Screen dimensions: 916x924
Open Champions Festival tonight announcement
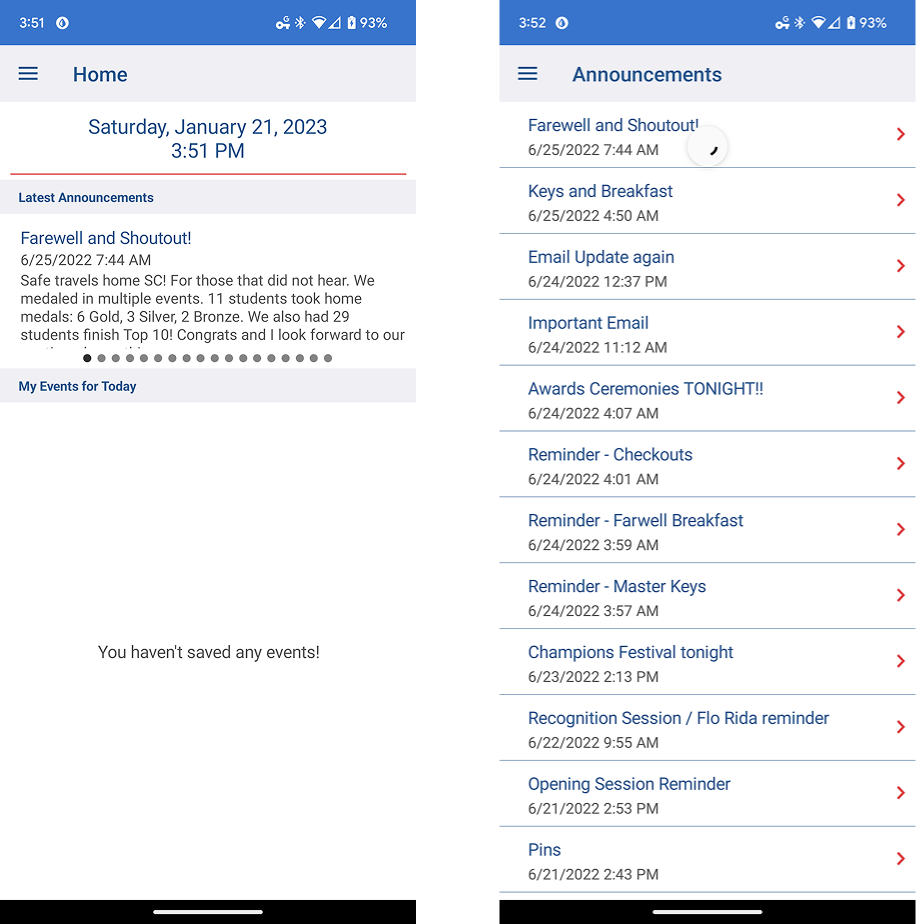click(x=707, y=662)
